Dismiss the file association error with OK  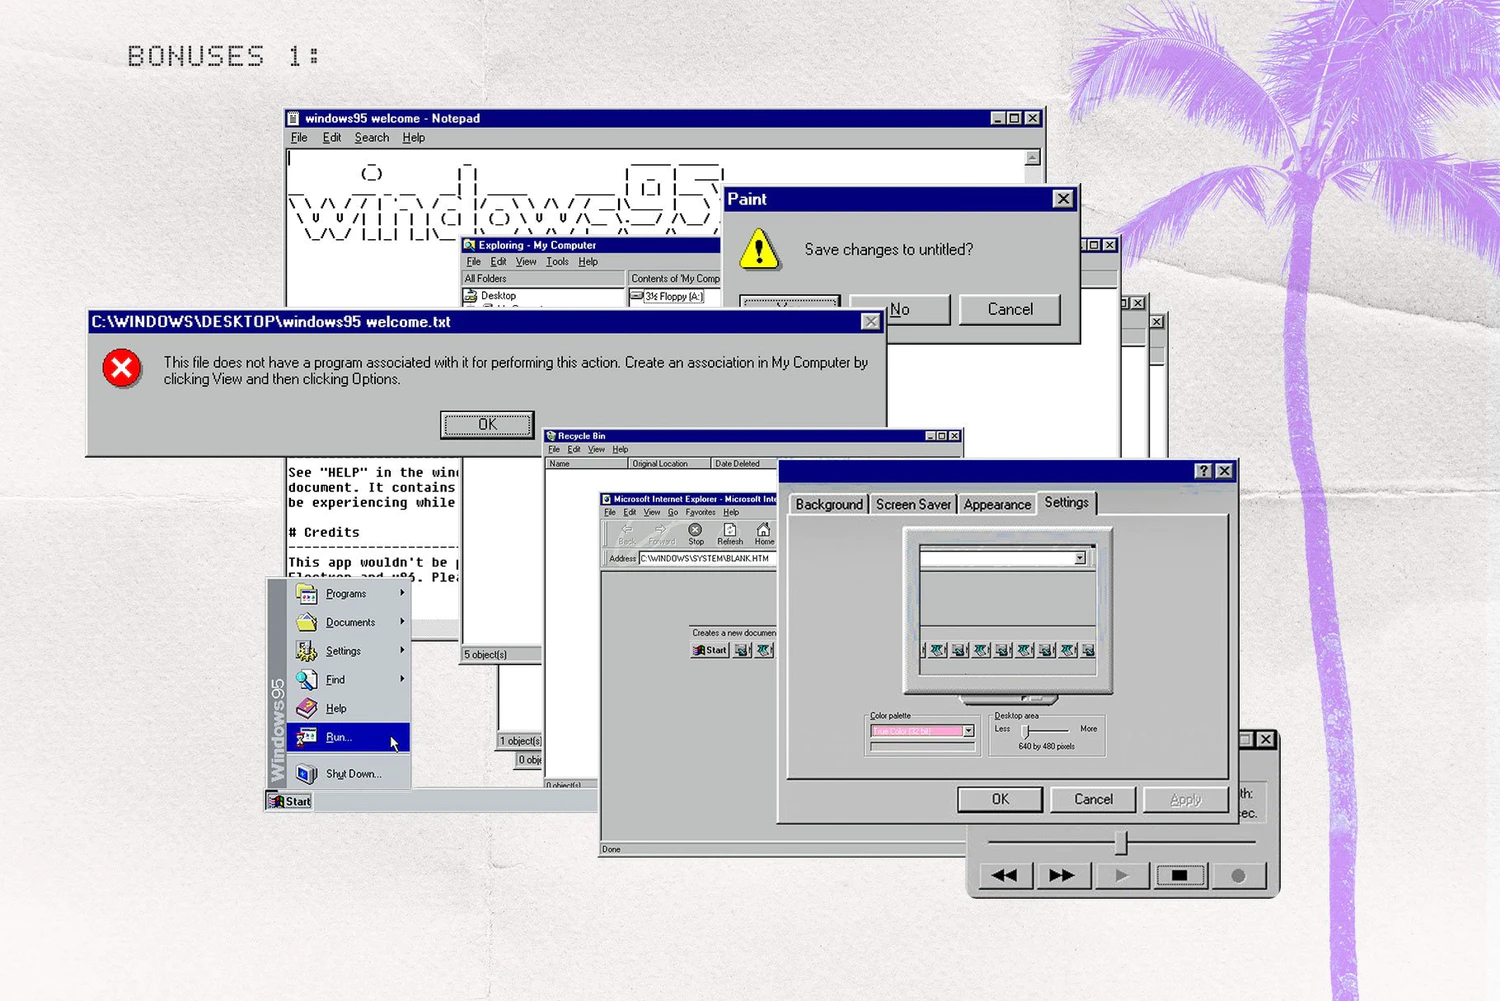(x=487, y=424)
